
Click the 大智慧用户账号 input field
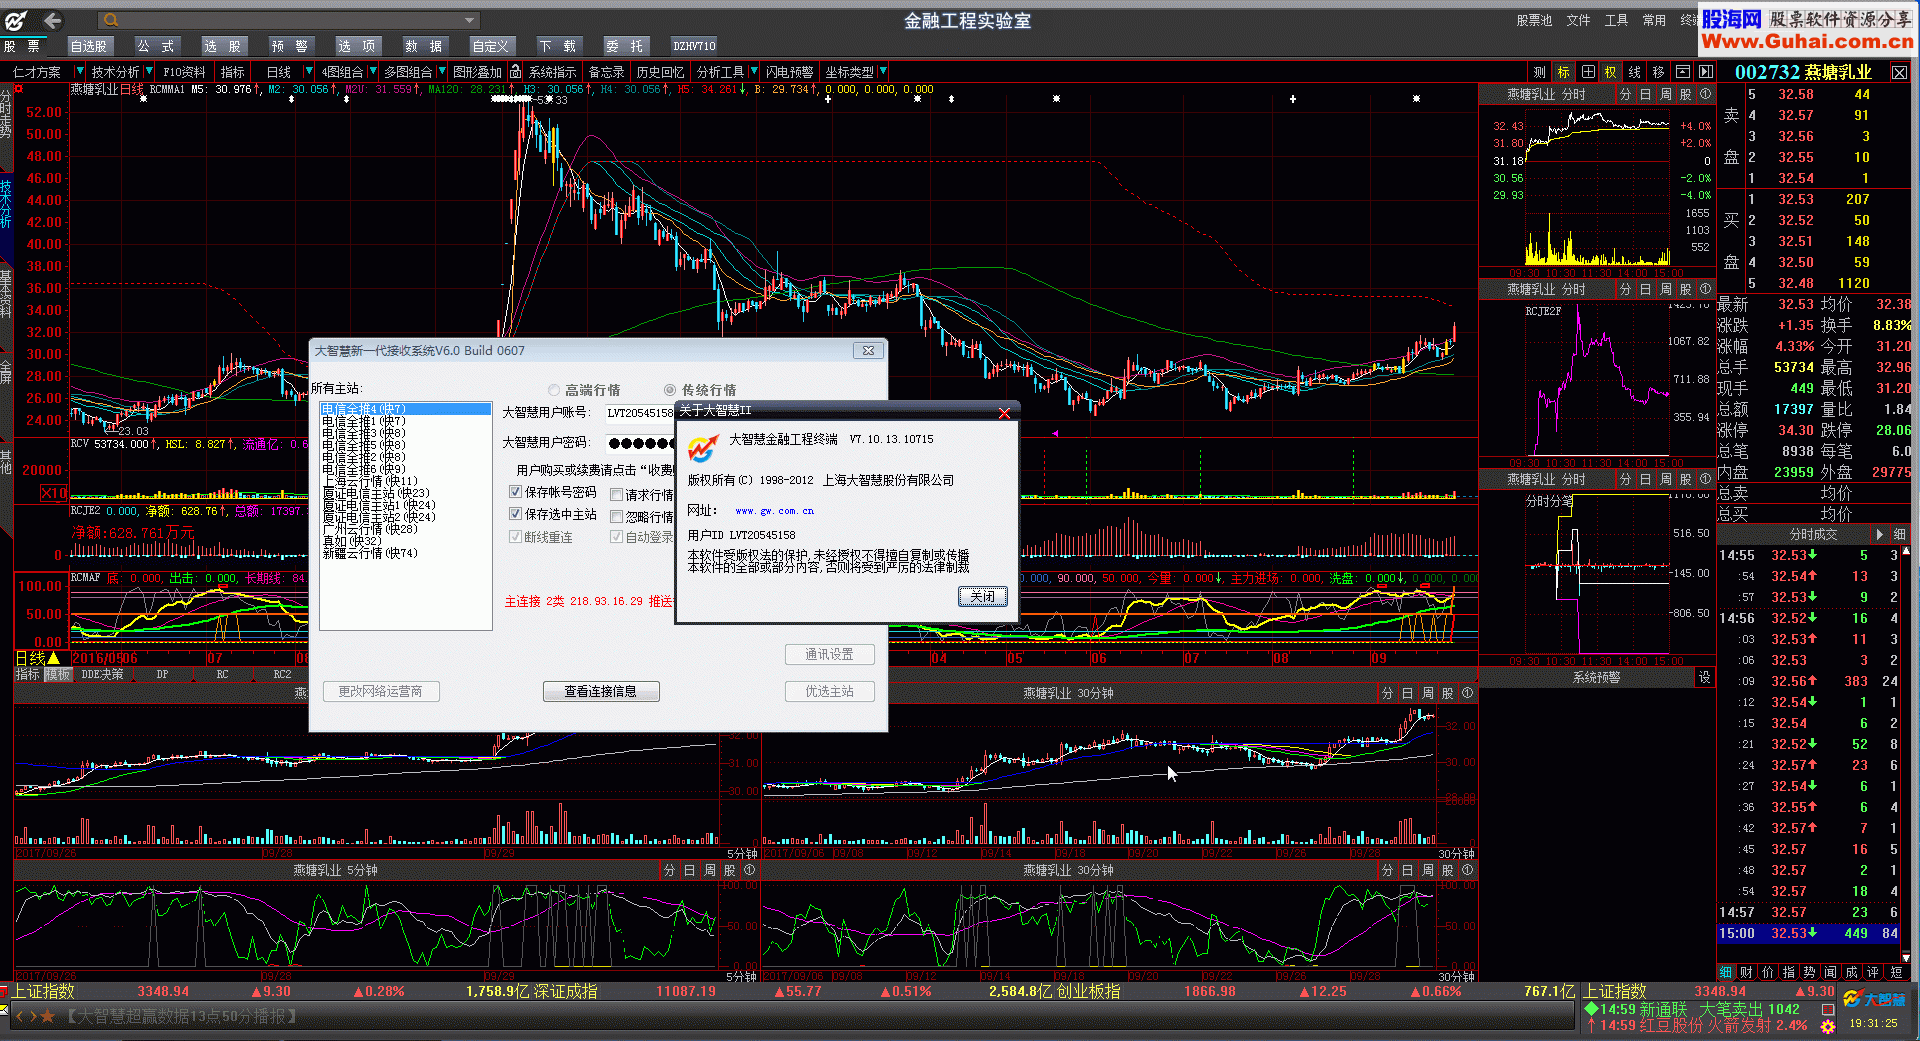pos(640,413)
